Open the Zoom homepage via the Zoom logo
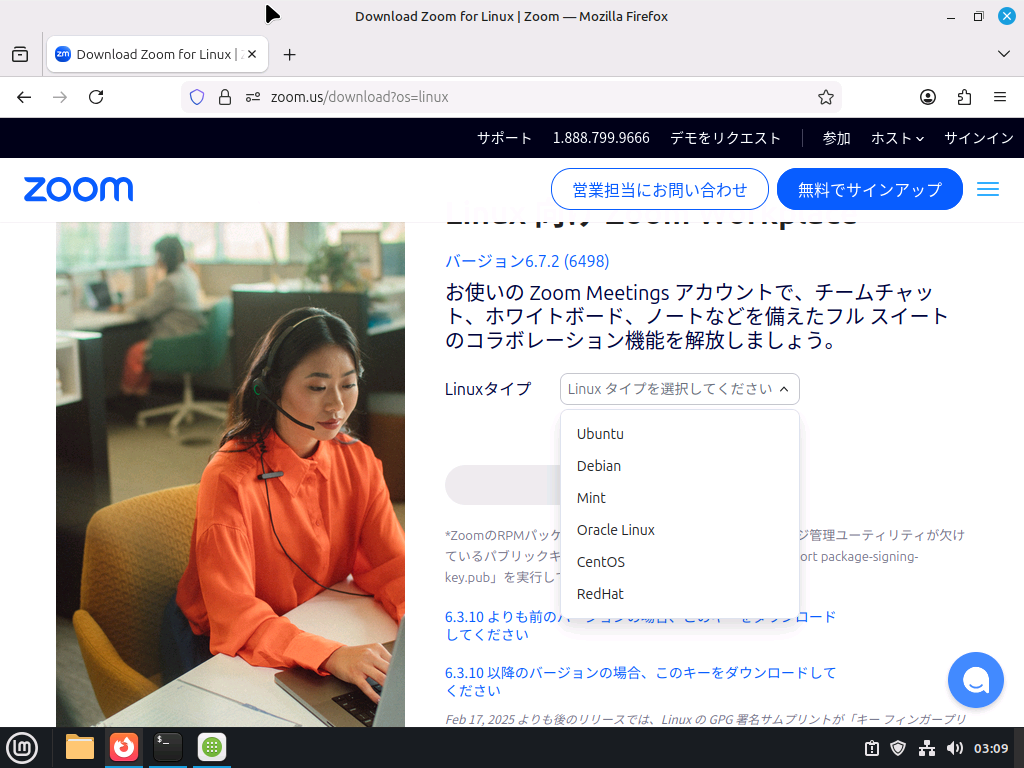Screen dimensions: 1024x768 click(x=78, y=189)
